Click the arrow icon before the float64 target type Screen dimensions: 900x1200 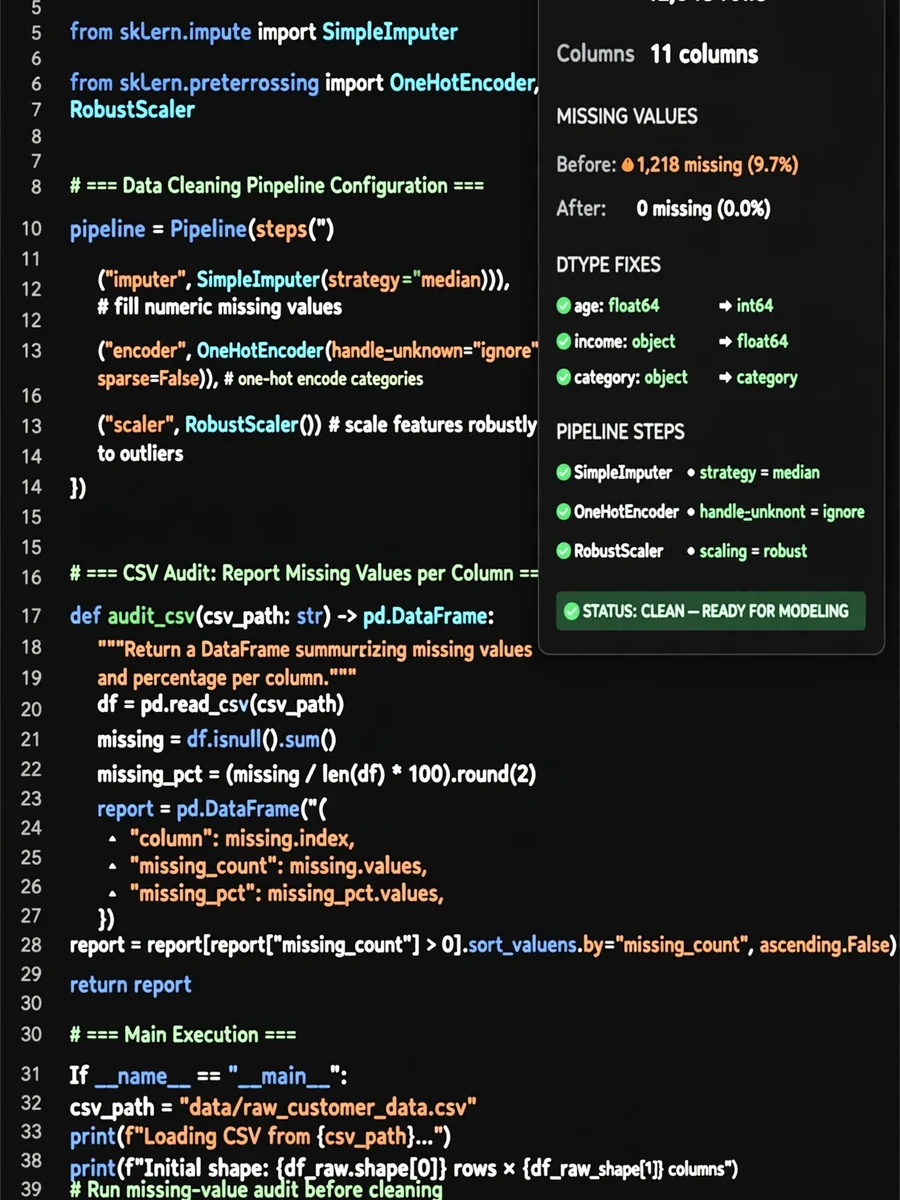[725, 342]
